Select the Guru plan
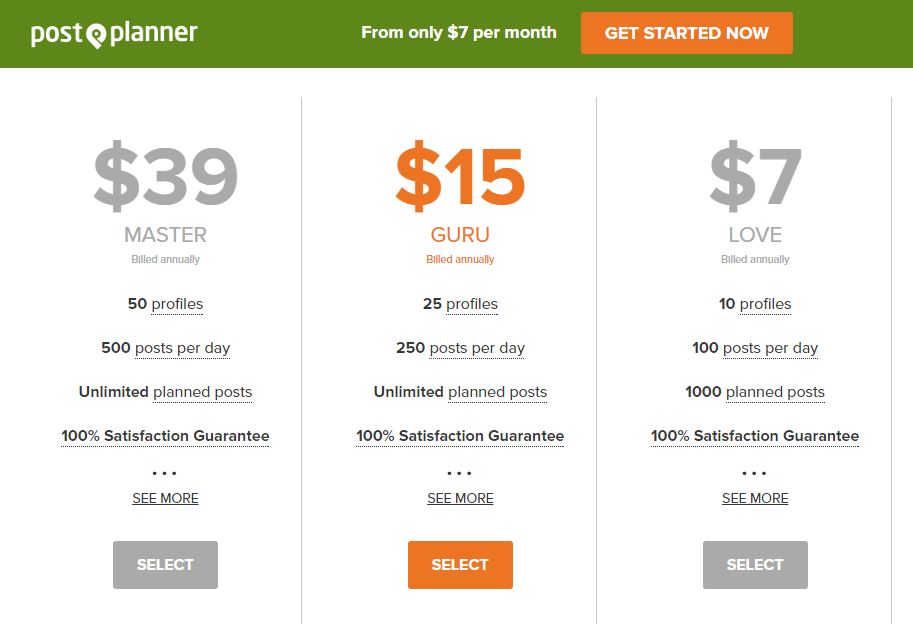Image resolution: width=913 pixels, height=624 pixels. tap(460, 565)
